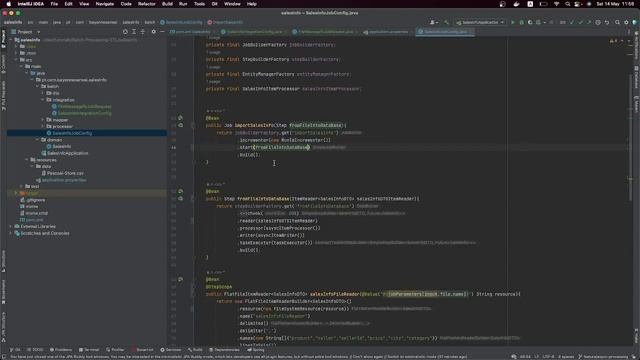Open the TODO tool window
This screenshot has height=360, width=640.
tap(35, 350)
